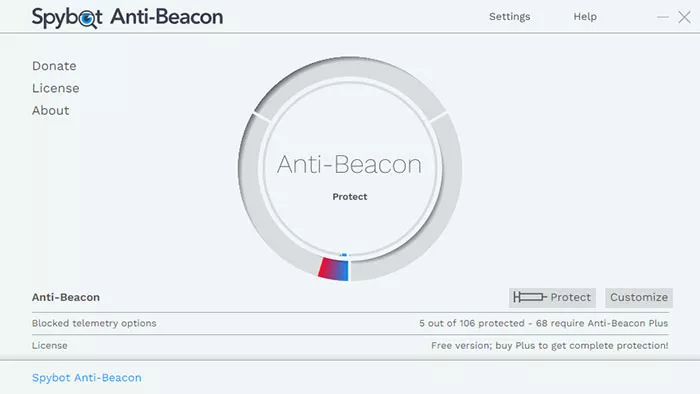Click the Spybot magnifier eye logo
Image resolution: width=700 pixels, height=394 pixels.
88,19
